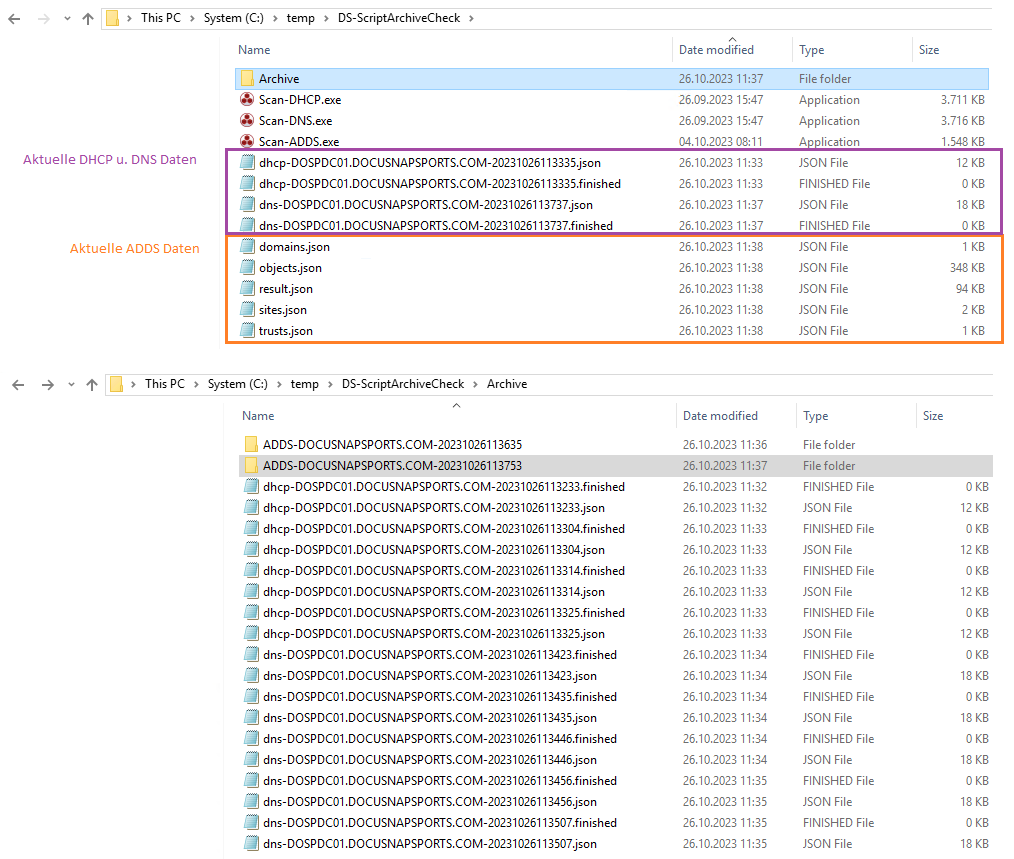1014x859 pixels.
Task: Click file name dns 20231026113435.finished
Action: coord(440,697)
